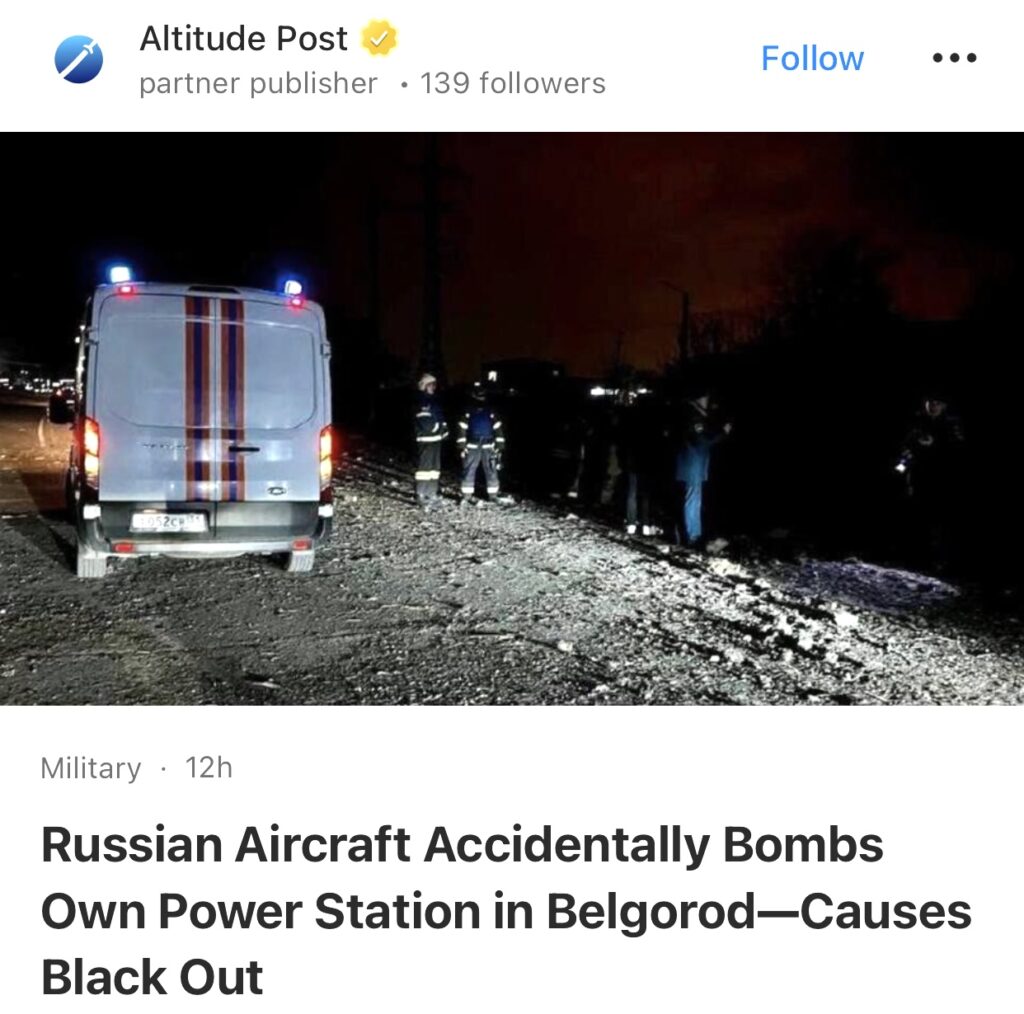Click the headline line 'Own Power Station in Belgorod'
1024x1014 pixels.
point(398,911)
